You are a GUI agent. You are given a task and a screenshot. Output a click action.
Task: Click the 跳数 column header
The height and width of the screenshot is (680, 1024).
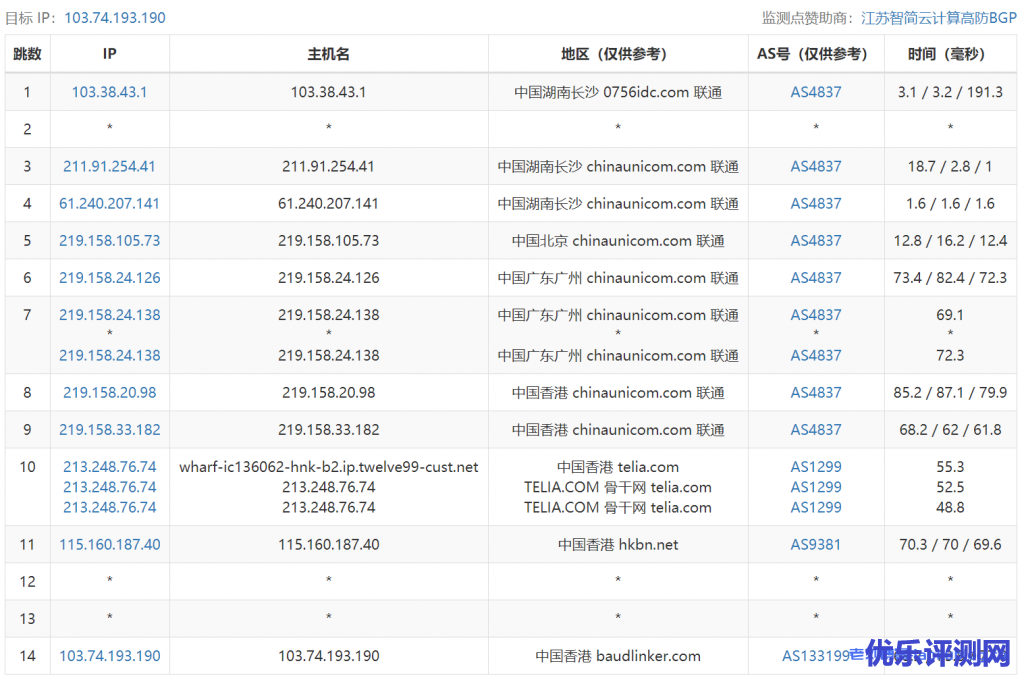click(x=27, y=54)
